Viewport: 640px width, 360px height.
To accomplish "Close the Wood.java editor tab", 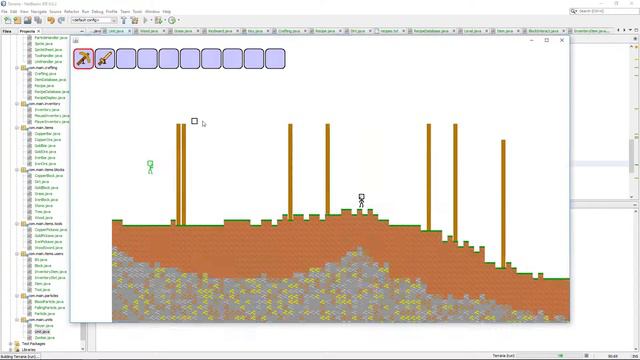I will tap(164, 31).
